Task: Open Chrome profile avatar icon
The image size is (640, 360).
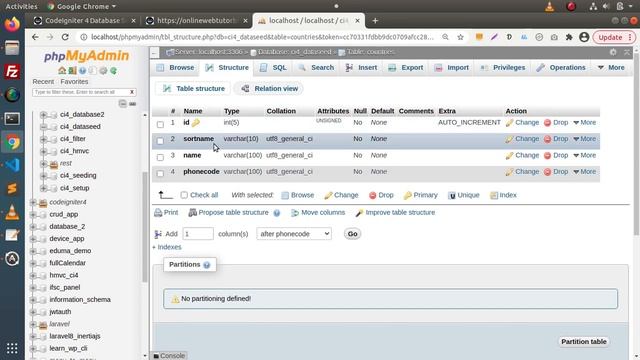Action: [584, 37]
